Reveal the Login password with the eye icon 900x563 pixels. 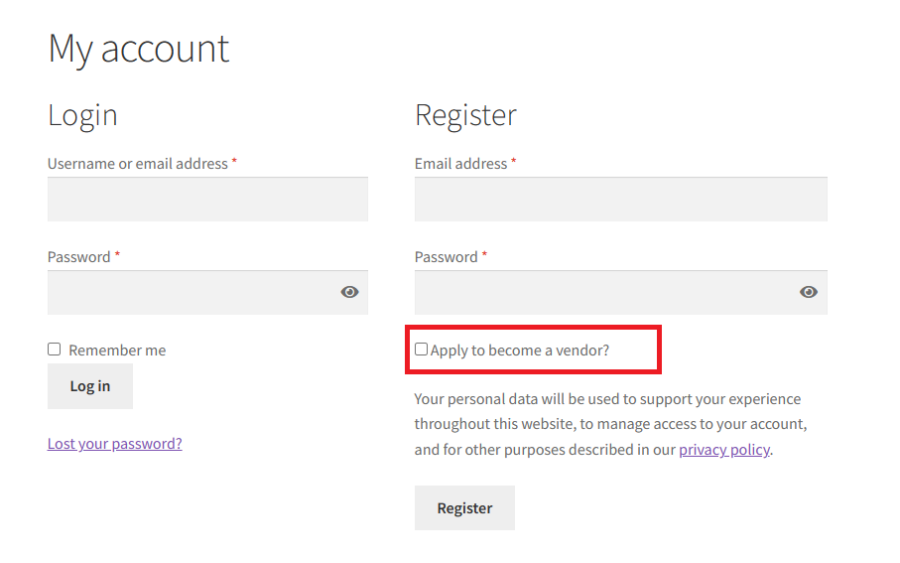click(349, 292)
